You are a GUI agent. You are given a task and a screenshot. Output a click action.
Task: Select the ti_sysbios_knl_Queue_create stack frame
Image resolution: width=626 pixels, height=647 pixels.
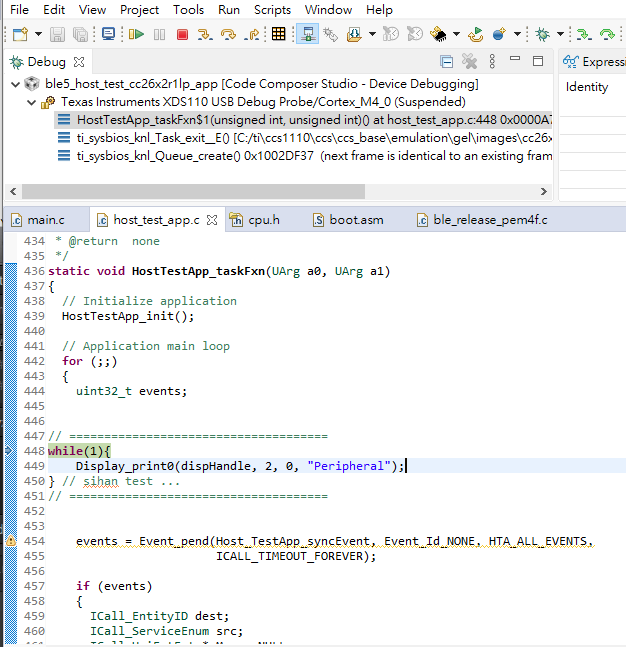[x=303, y=156]
